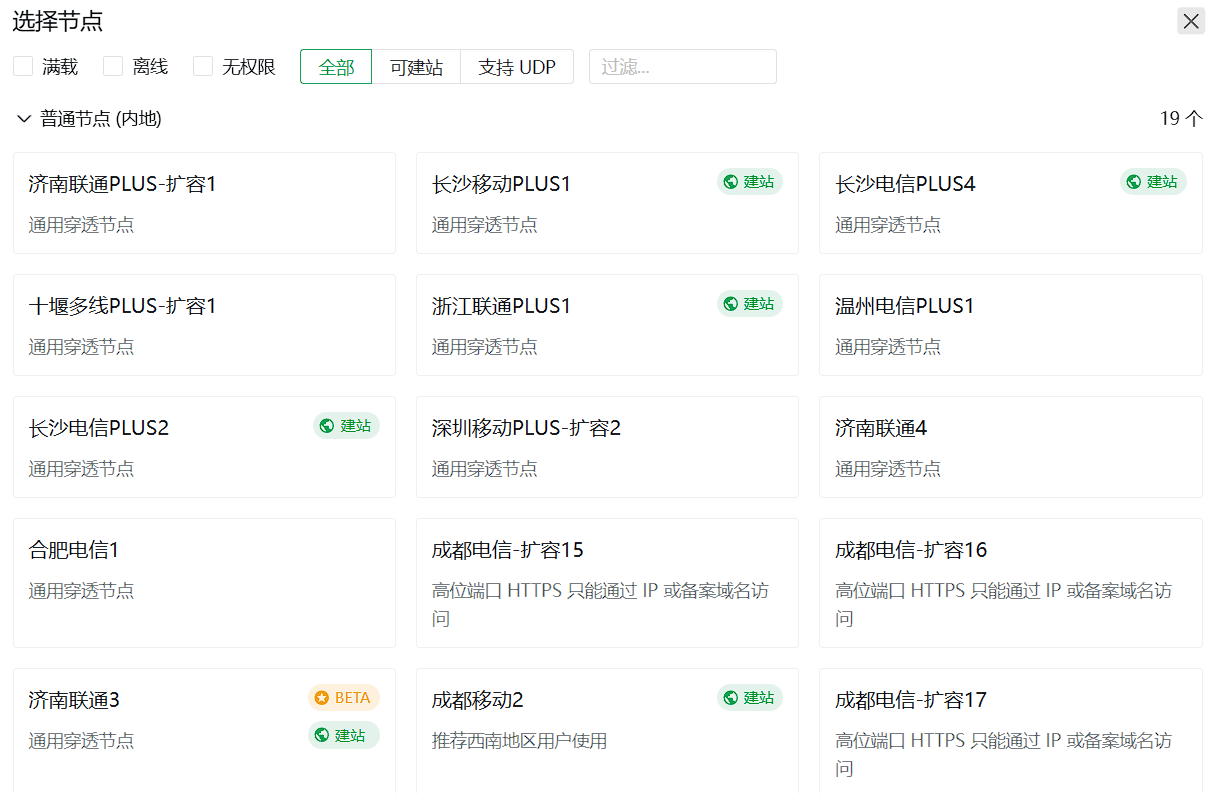Check the 无权限 filter option

pos(203,67)
